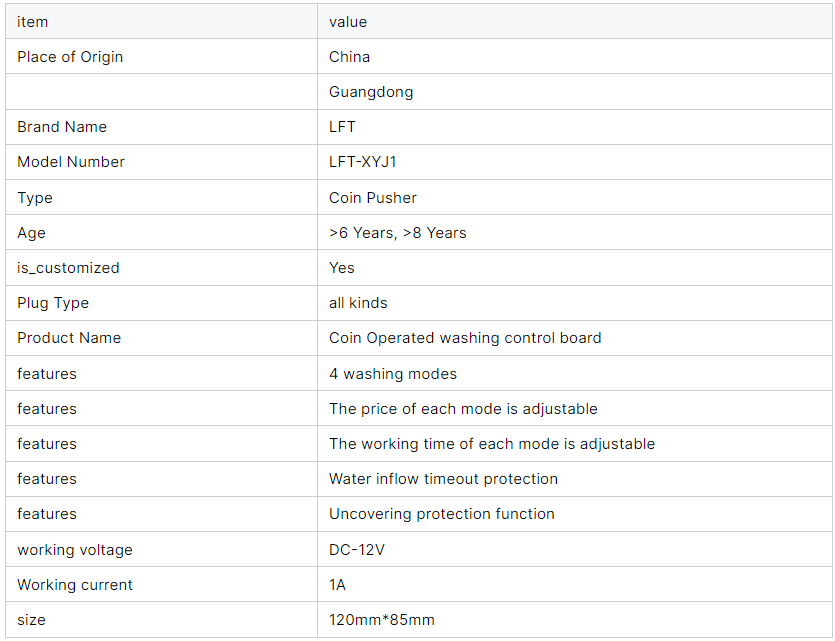This screenshot has width=835, height=641.
Task: Click the '120mm*85mm' size value
Action: [x=382, y=620]
